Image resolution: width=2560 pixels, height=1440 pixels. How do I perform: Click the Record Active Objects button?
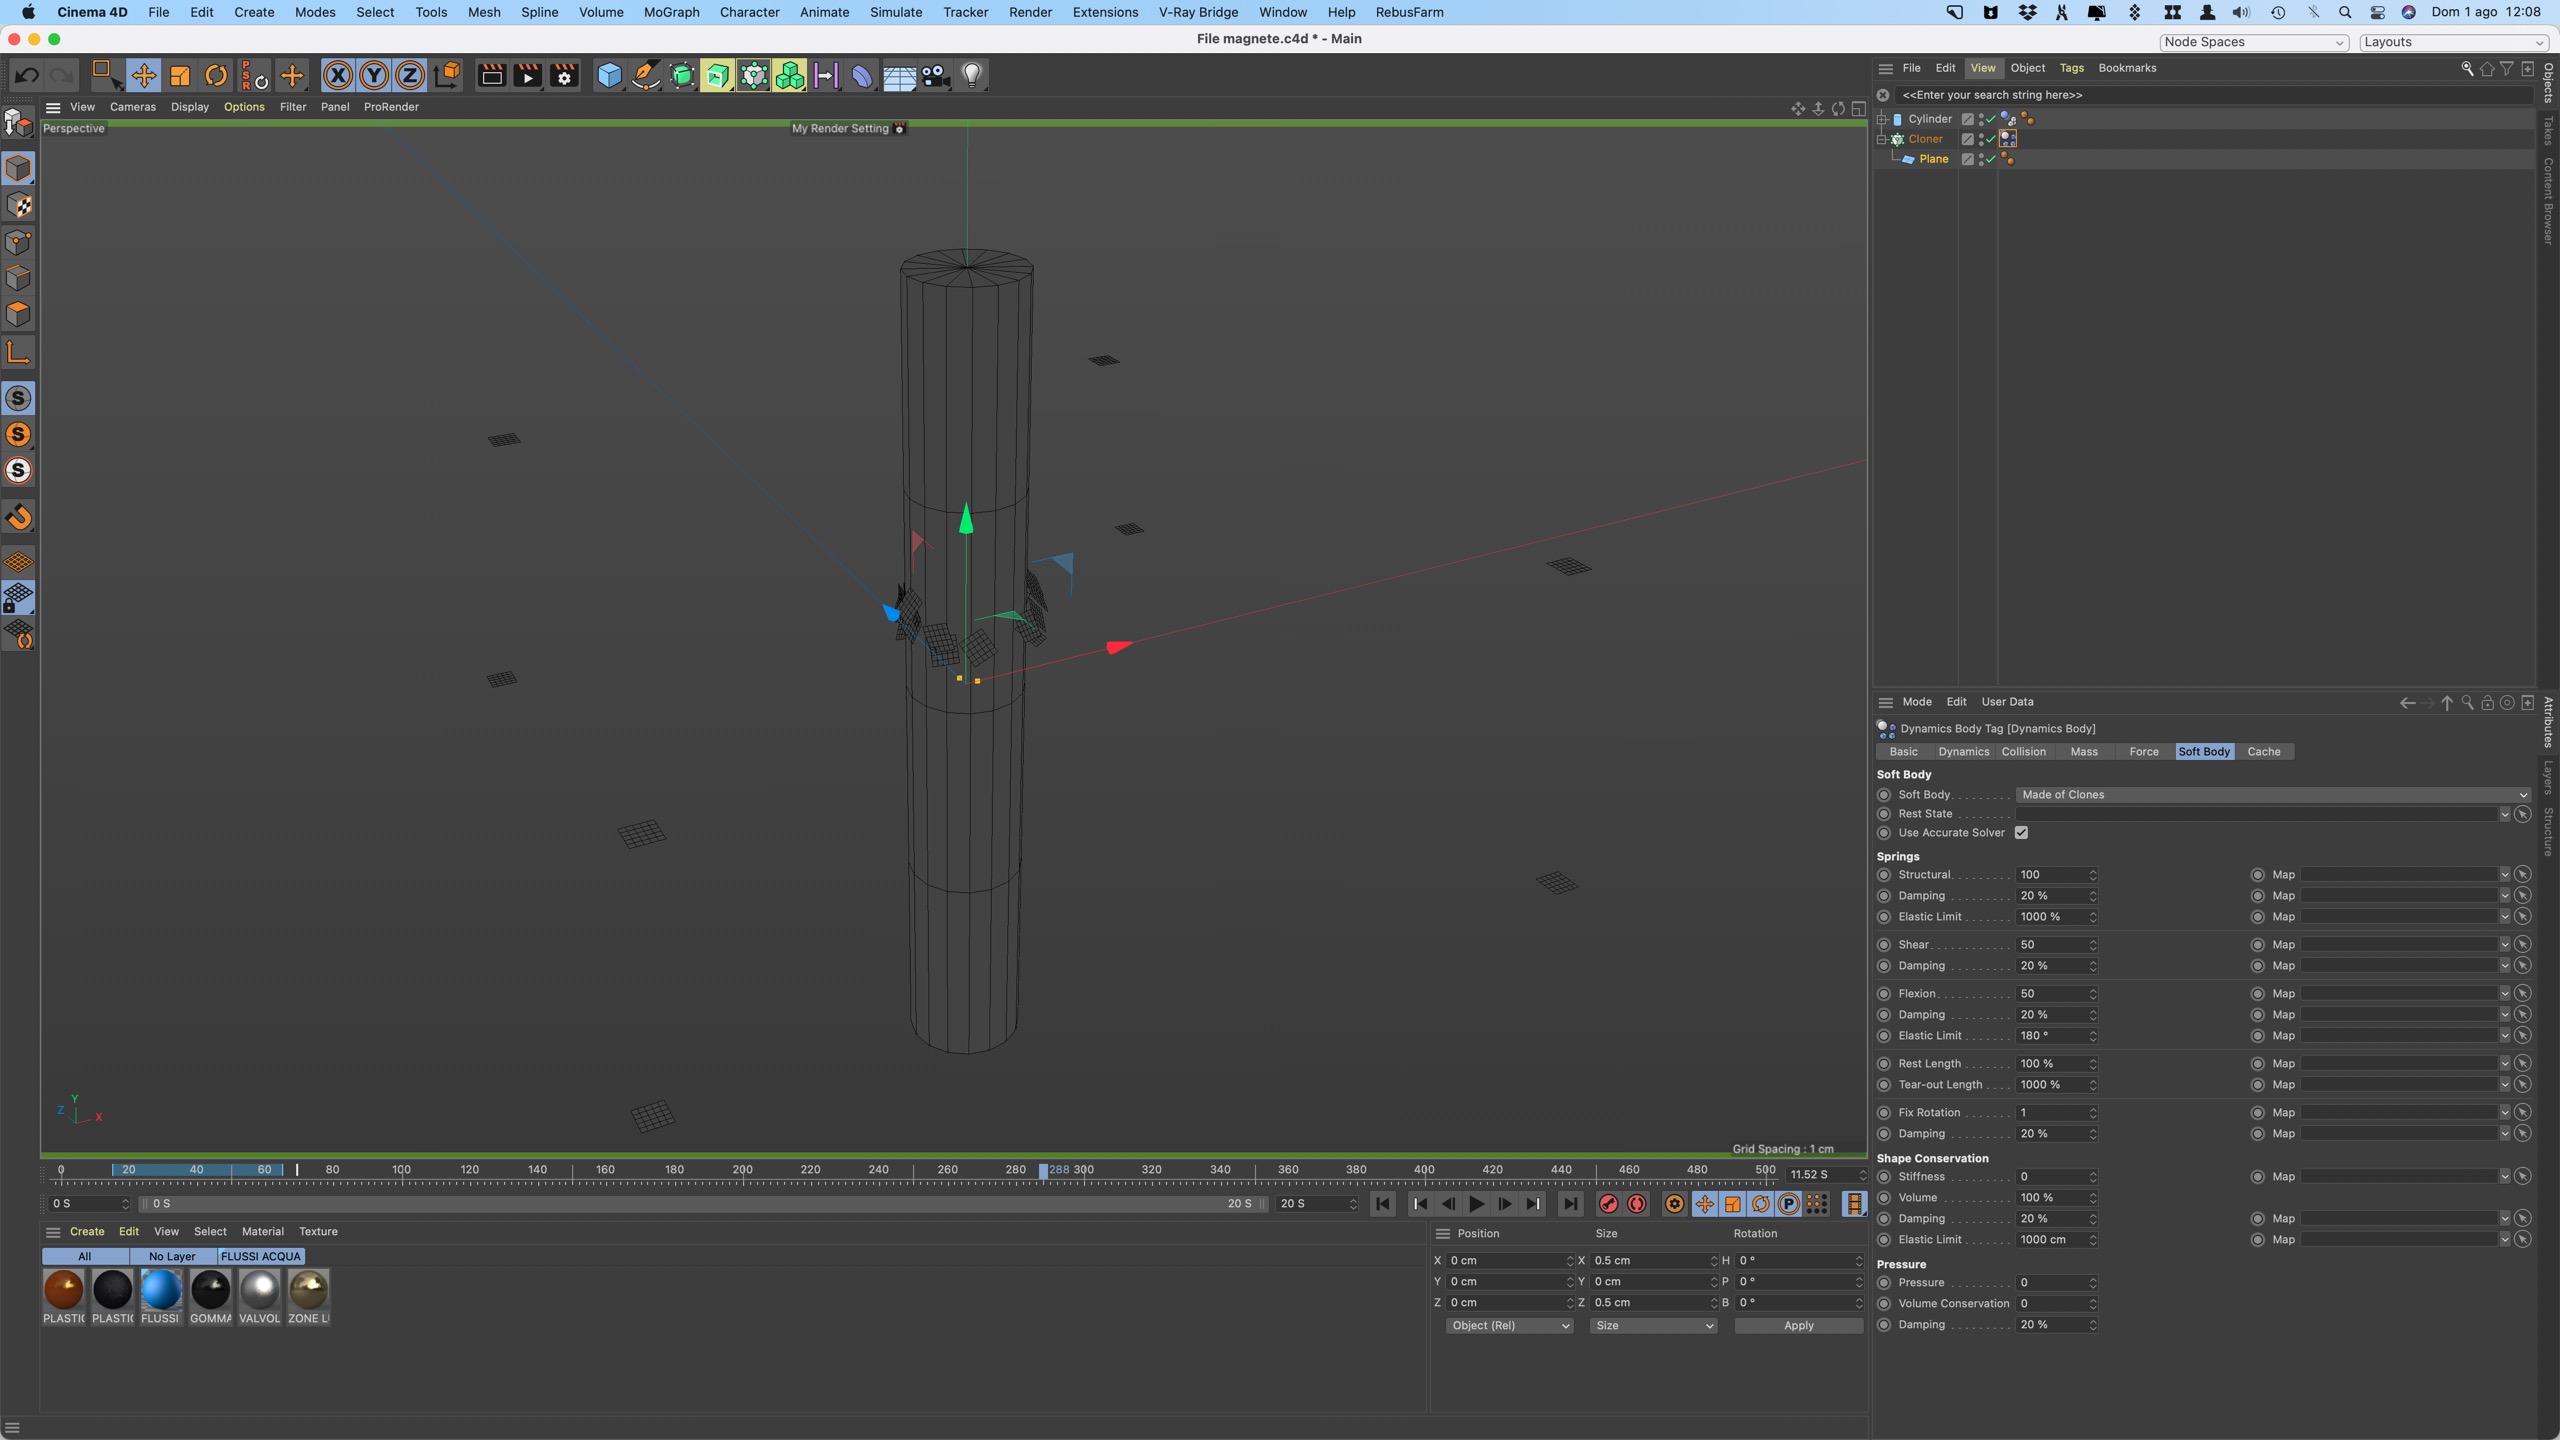[1608, 1204]
